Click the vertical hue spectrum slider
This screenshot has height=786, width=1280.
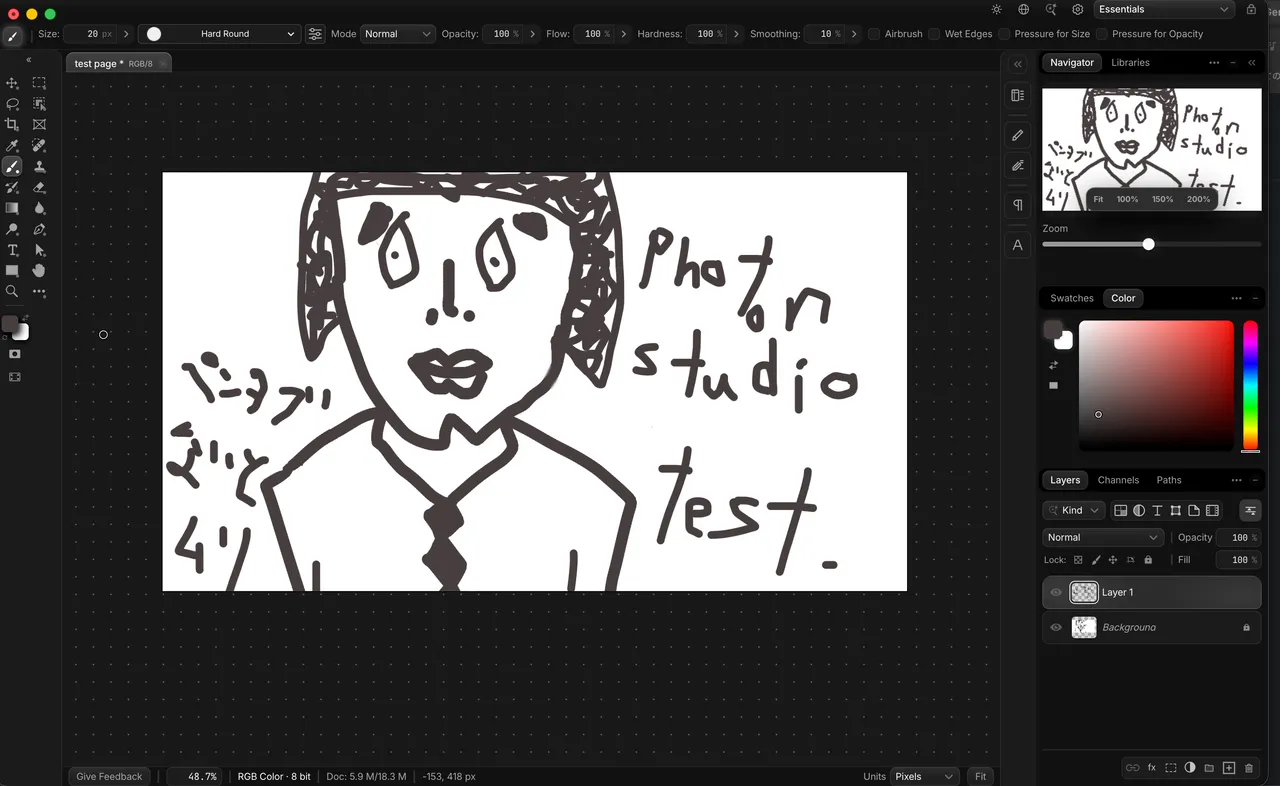pos(1250,385)
